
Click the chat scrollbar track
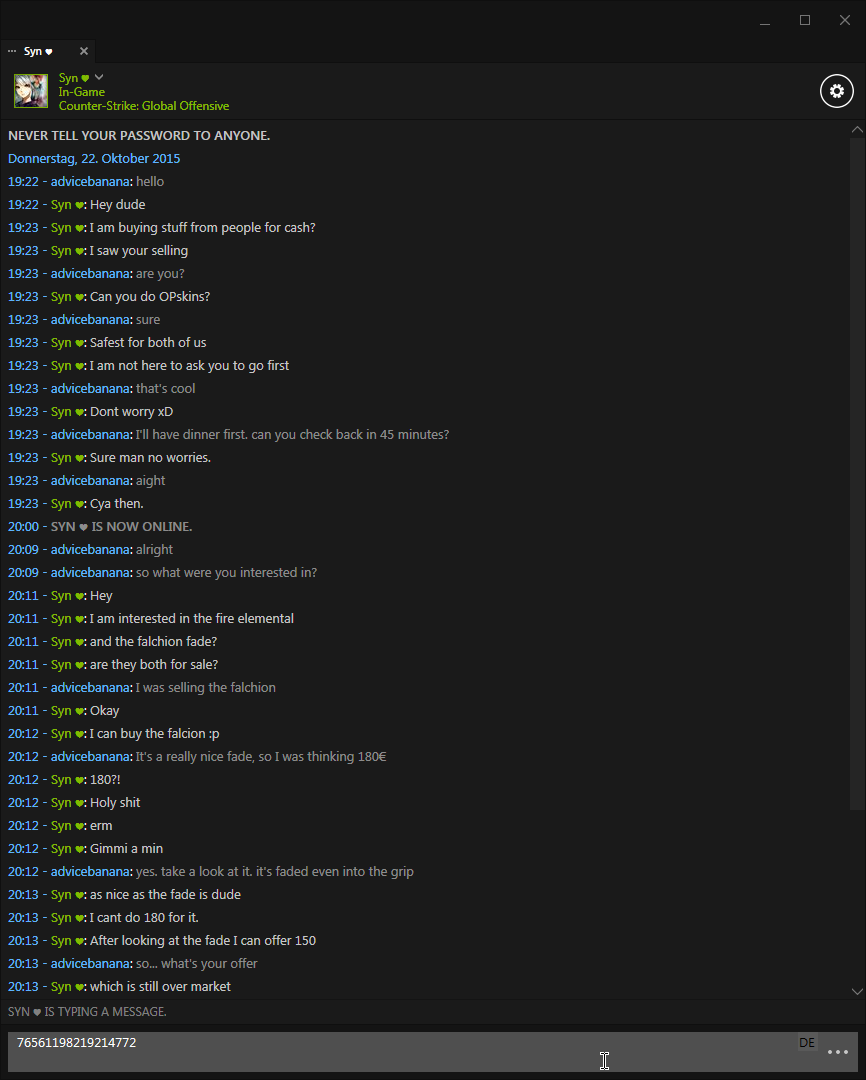pos(857,474)
